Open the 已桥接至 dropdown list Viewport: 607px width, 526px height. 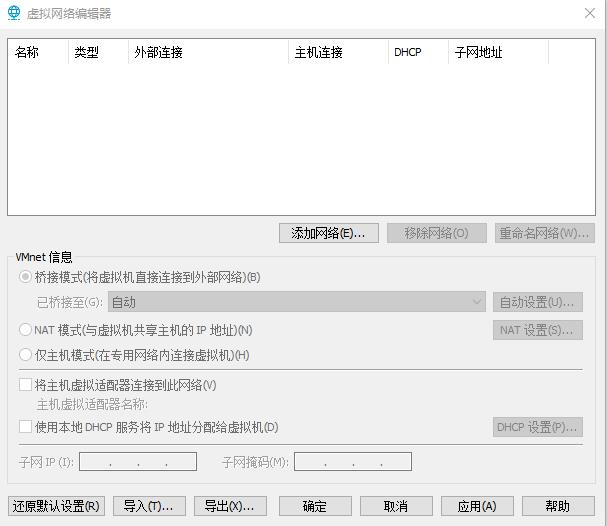coord(297,302)
